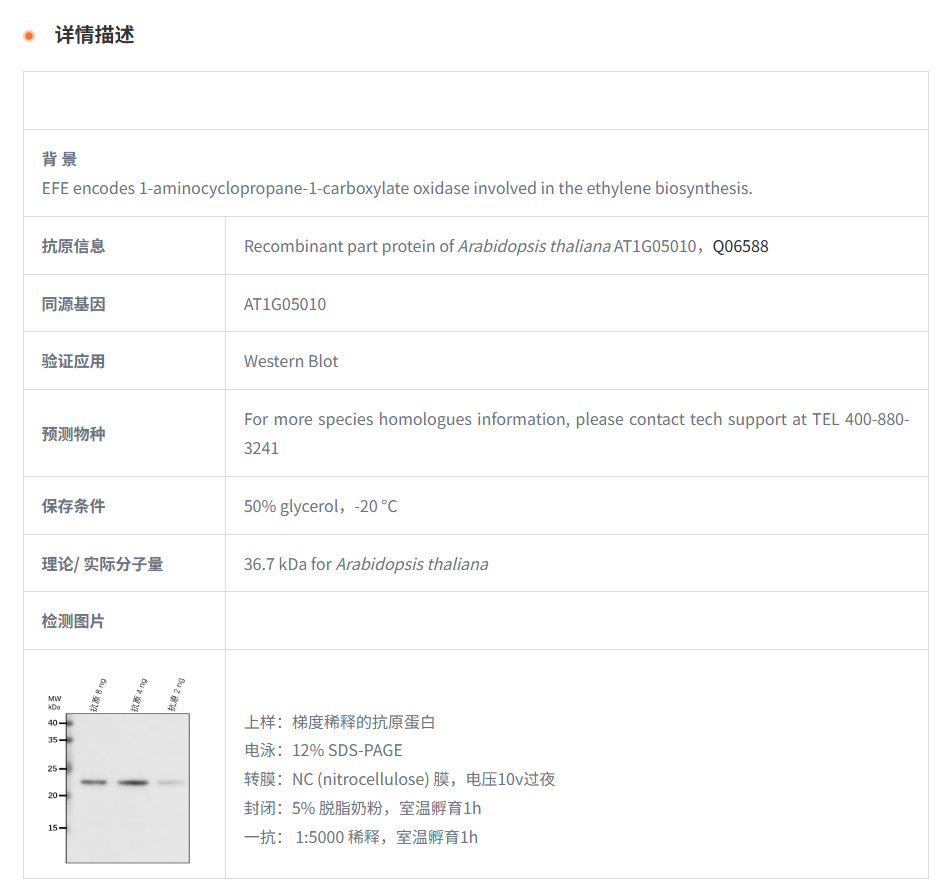This screenshot has width=947, height=891.
Task: Click the 一抗 1:5000 dilution line
Action: click(360, 837)
